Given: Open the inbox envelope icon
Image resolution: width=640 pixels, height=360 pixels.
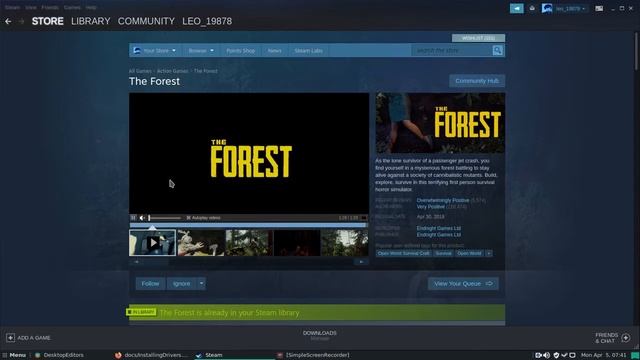Looking at the screenshot, I should [532, 8].
